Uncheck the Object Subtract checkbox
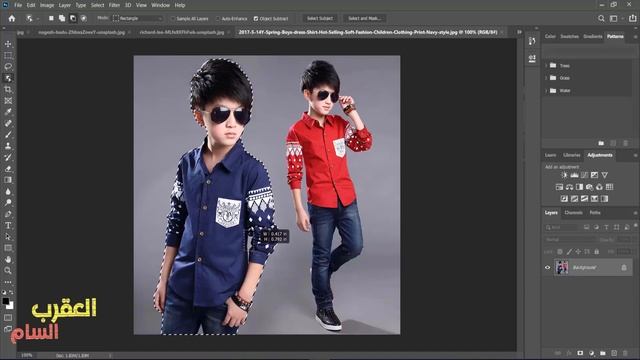Viewport: 640px width, 360px height. [256, 18]
